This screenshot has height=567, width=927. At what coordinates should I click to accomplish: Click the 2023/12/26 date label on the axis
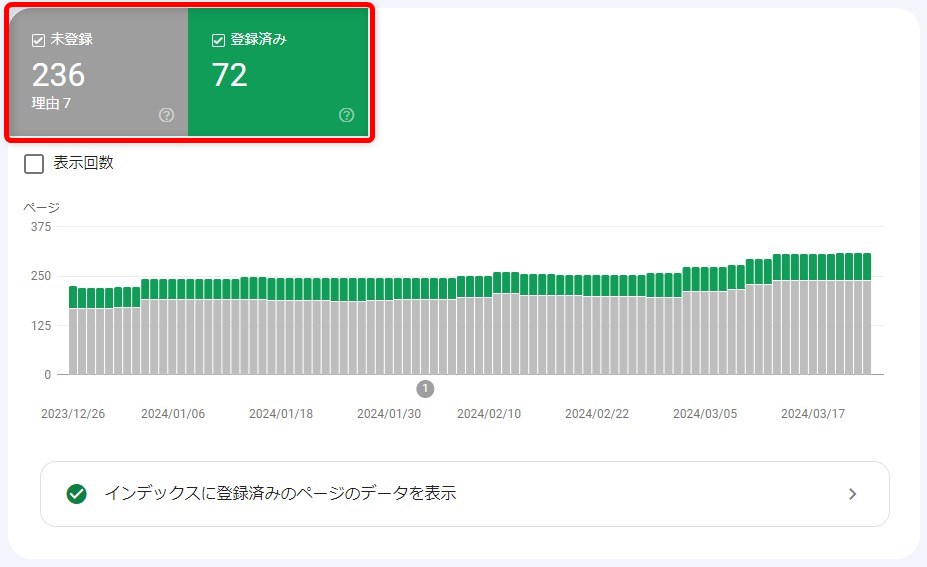(x=73, y=414)
